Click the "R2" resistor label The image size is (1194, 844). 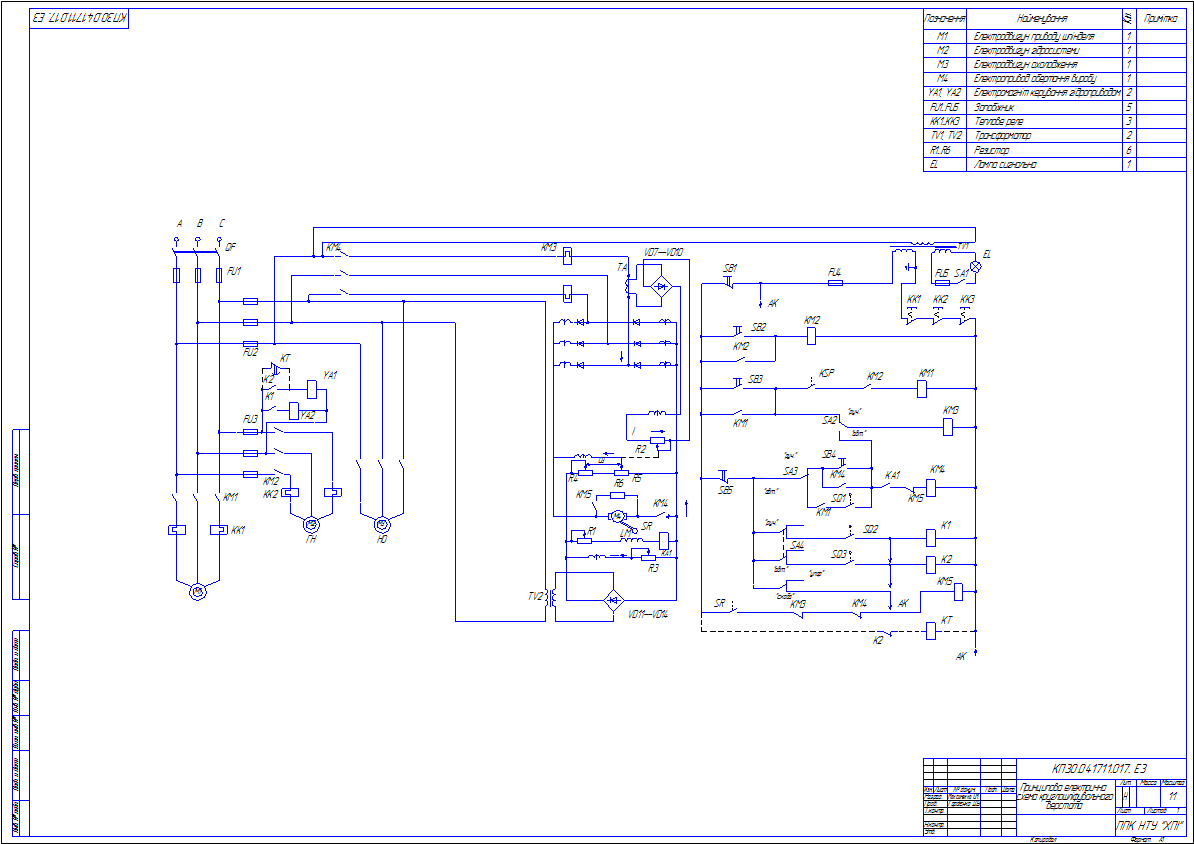(x=640, y=450)
